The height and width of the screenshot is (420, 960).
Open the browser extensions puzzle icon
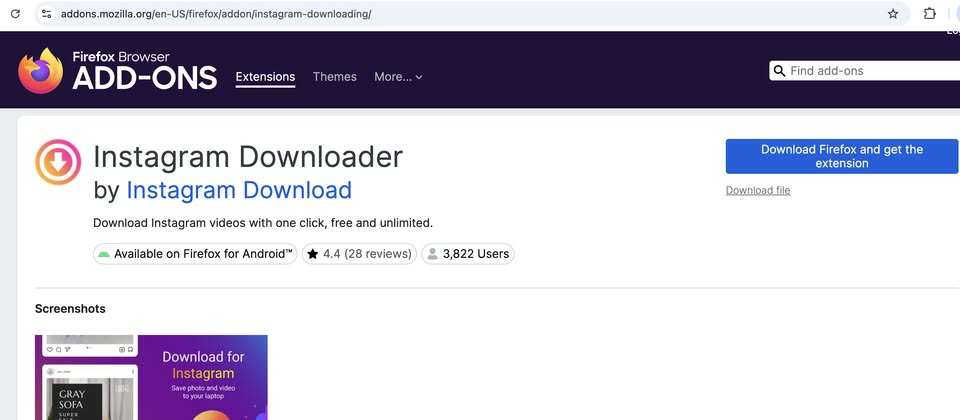click(929, 14)
